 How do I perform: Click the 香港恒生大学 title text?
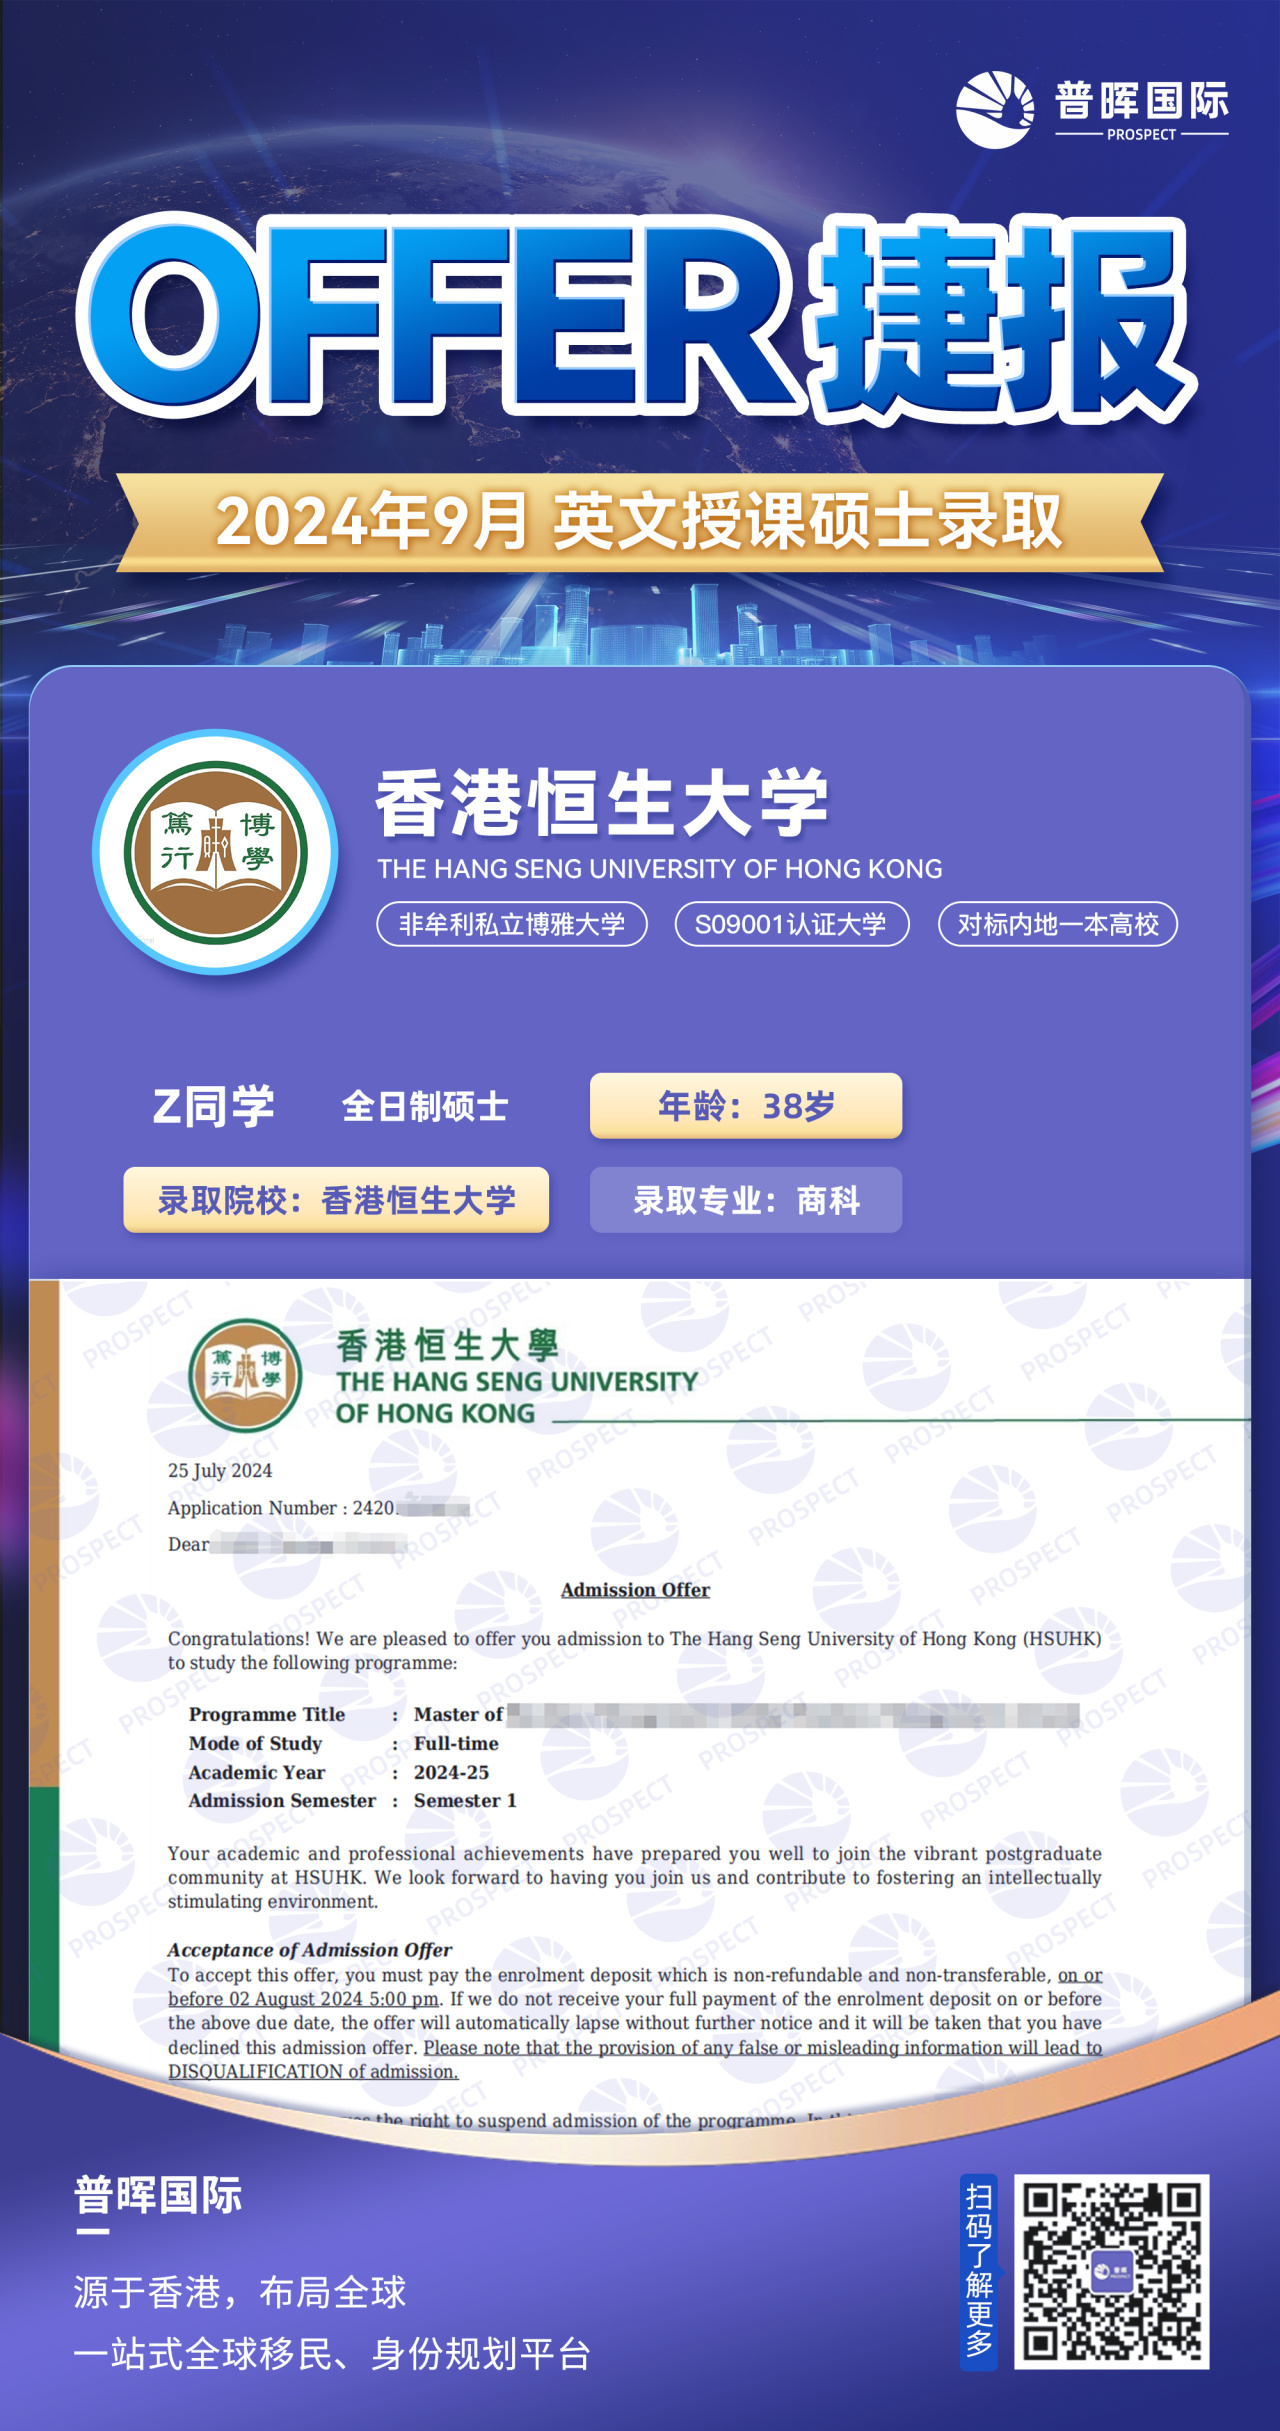click(x=602, y=803)
